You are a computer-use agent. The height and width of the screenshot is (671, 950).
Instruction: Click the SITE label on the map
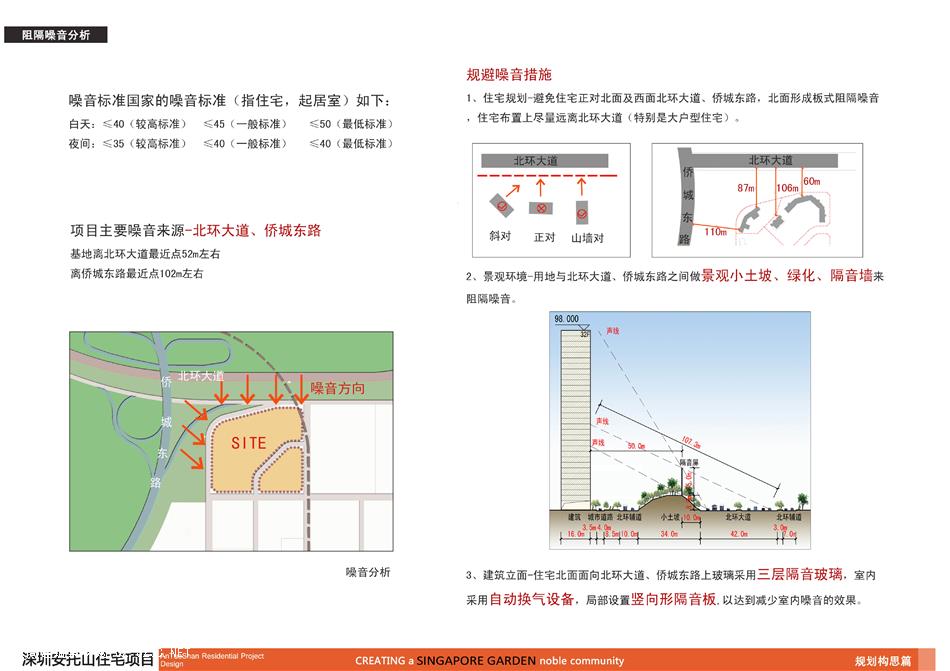click(x=248, y=443)
